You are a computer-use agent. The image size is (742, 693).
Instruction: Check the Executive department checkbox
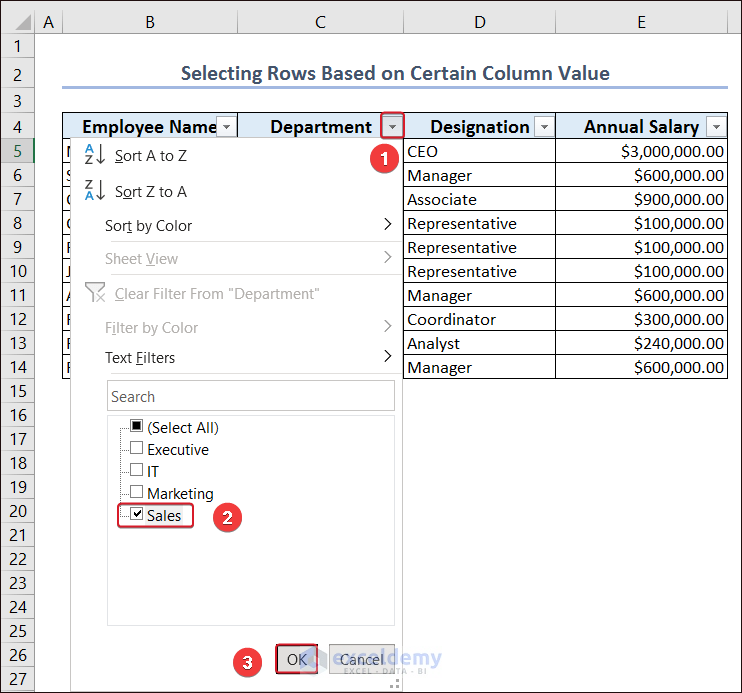[137, 449]
